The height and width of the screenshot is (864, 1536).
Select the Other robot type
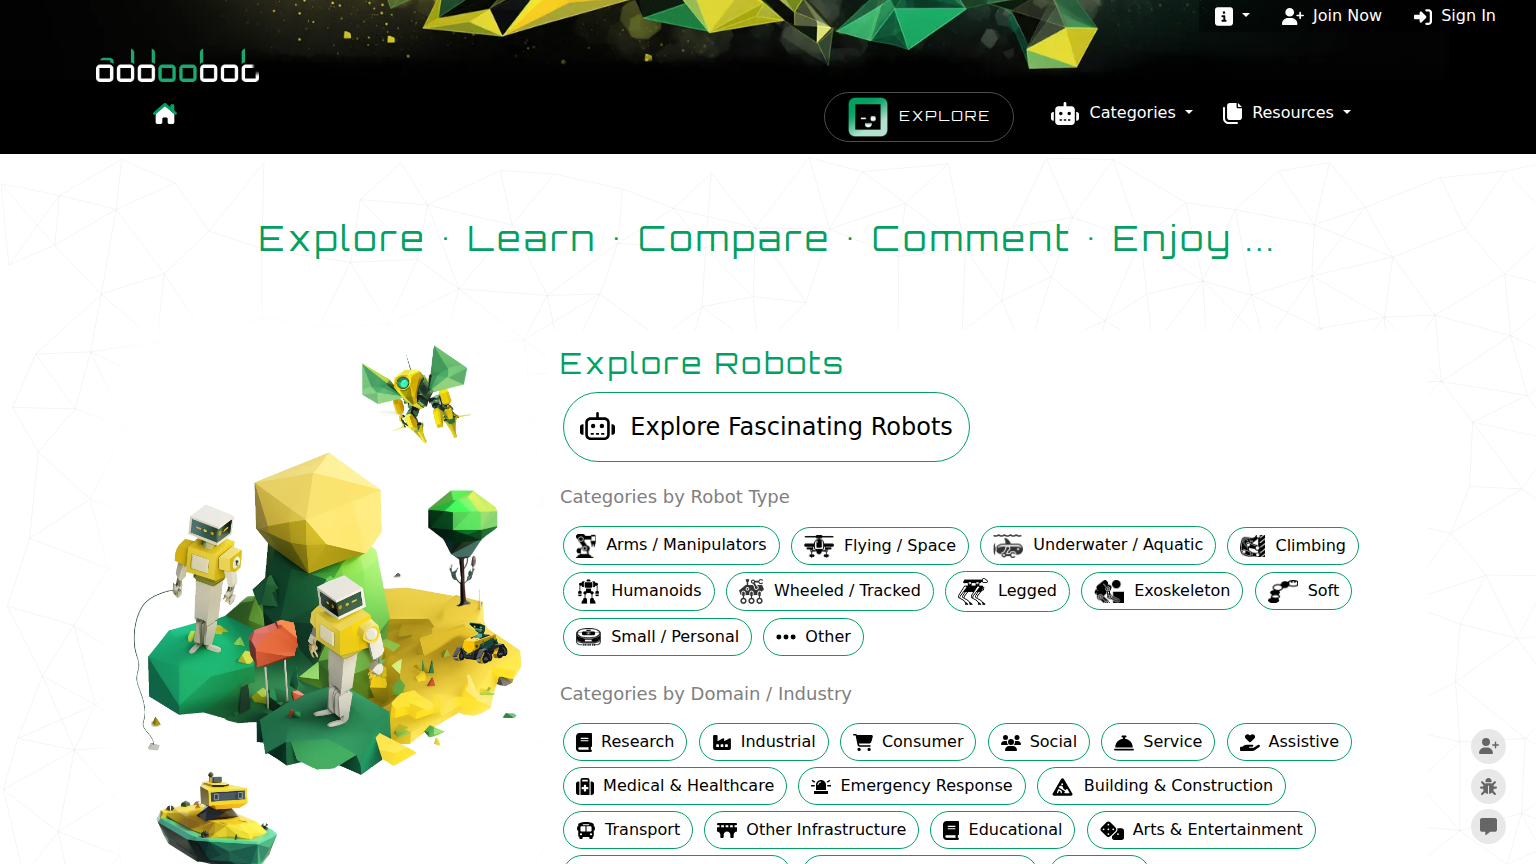pyautogui.click(x=813, y=637)
